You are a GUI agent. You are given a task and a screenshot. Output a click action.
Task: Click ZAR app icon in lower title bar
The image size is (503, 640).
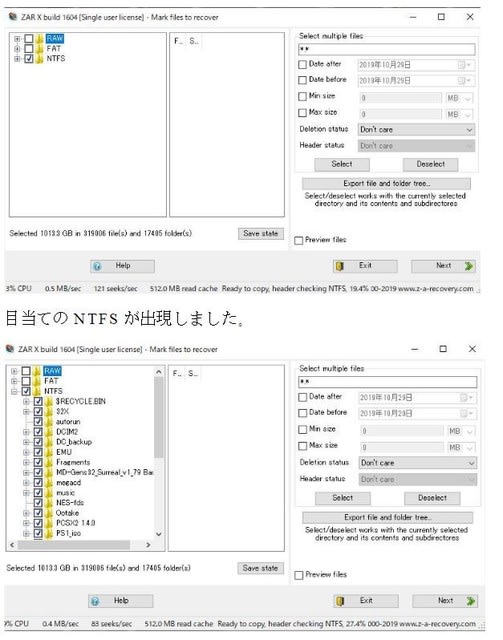10,349
